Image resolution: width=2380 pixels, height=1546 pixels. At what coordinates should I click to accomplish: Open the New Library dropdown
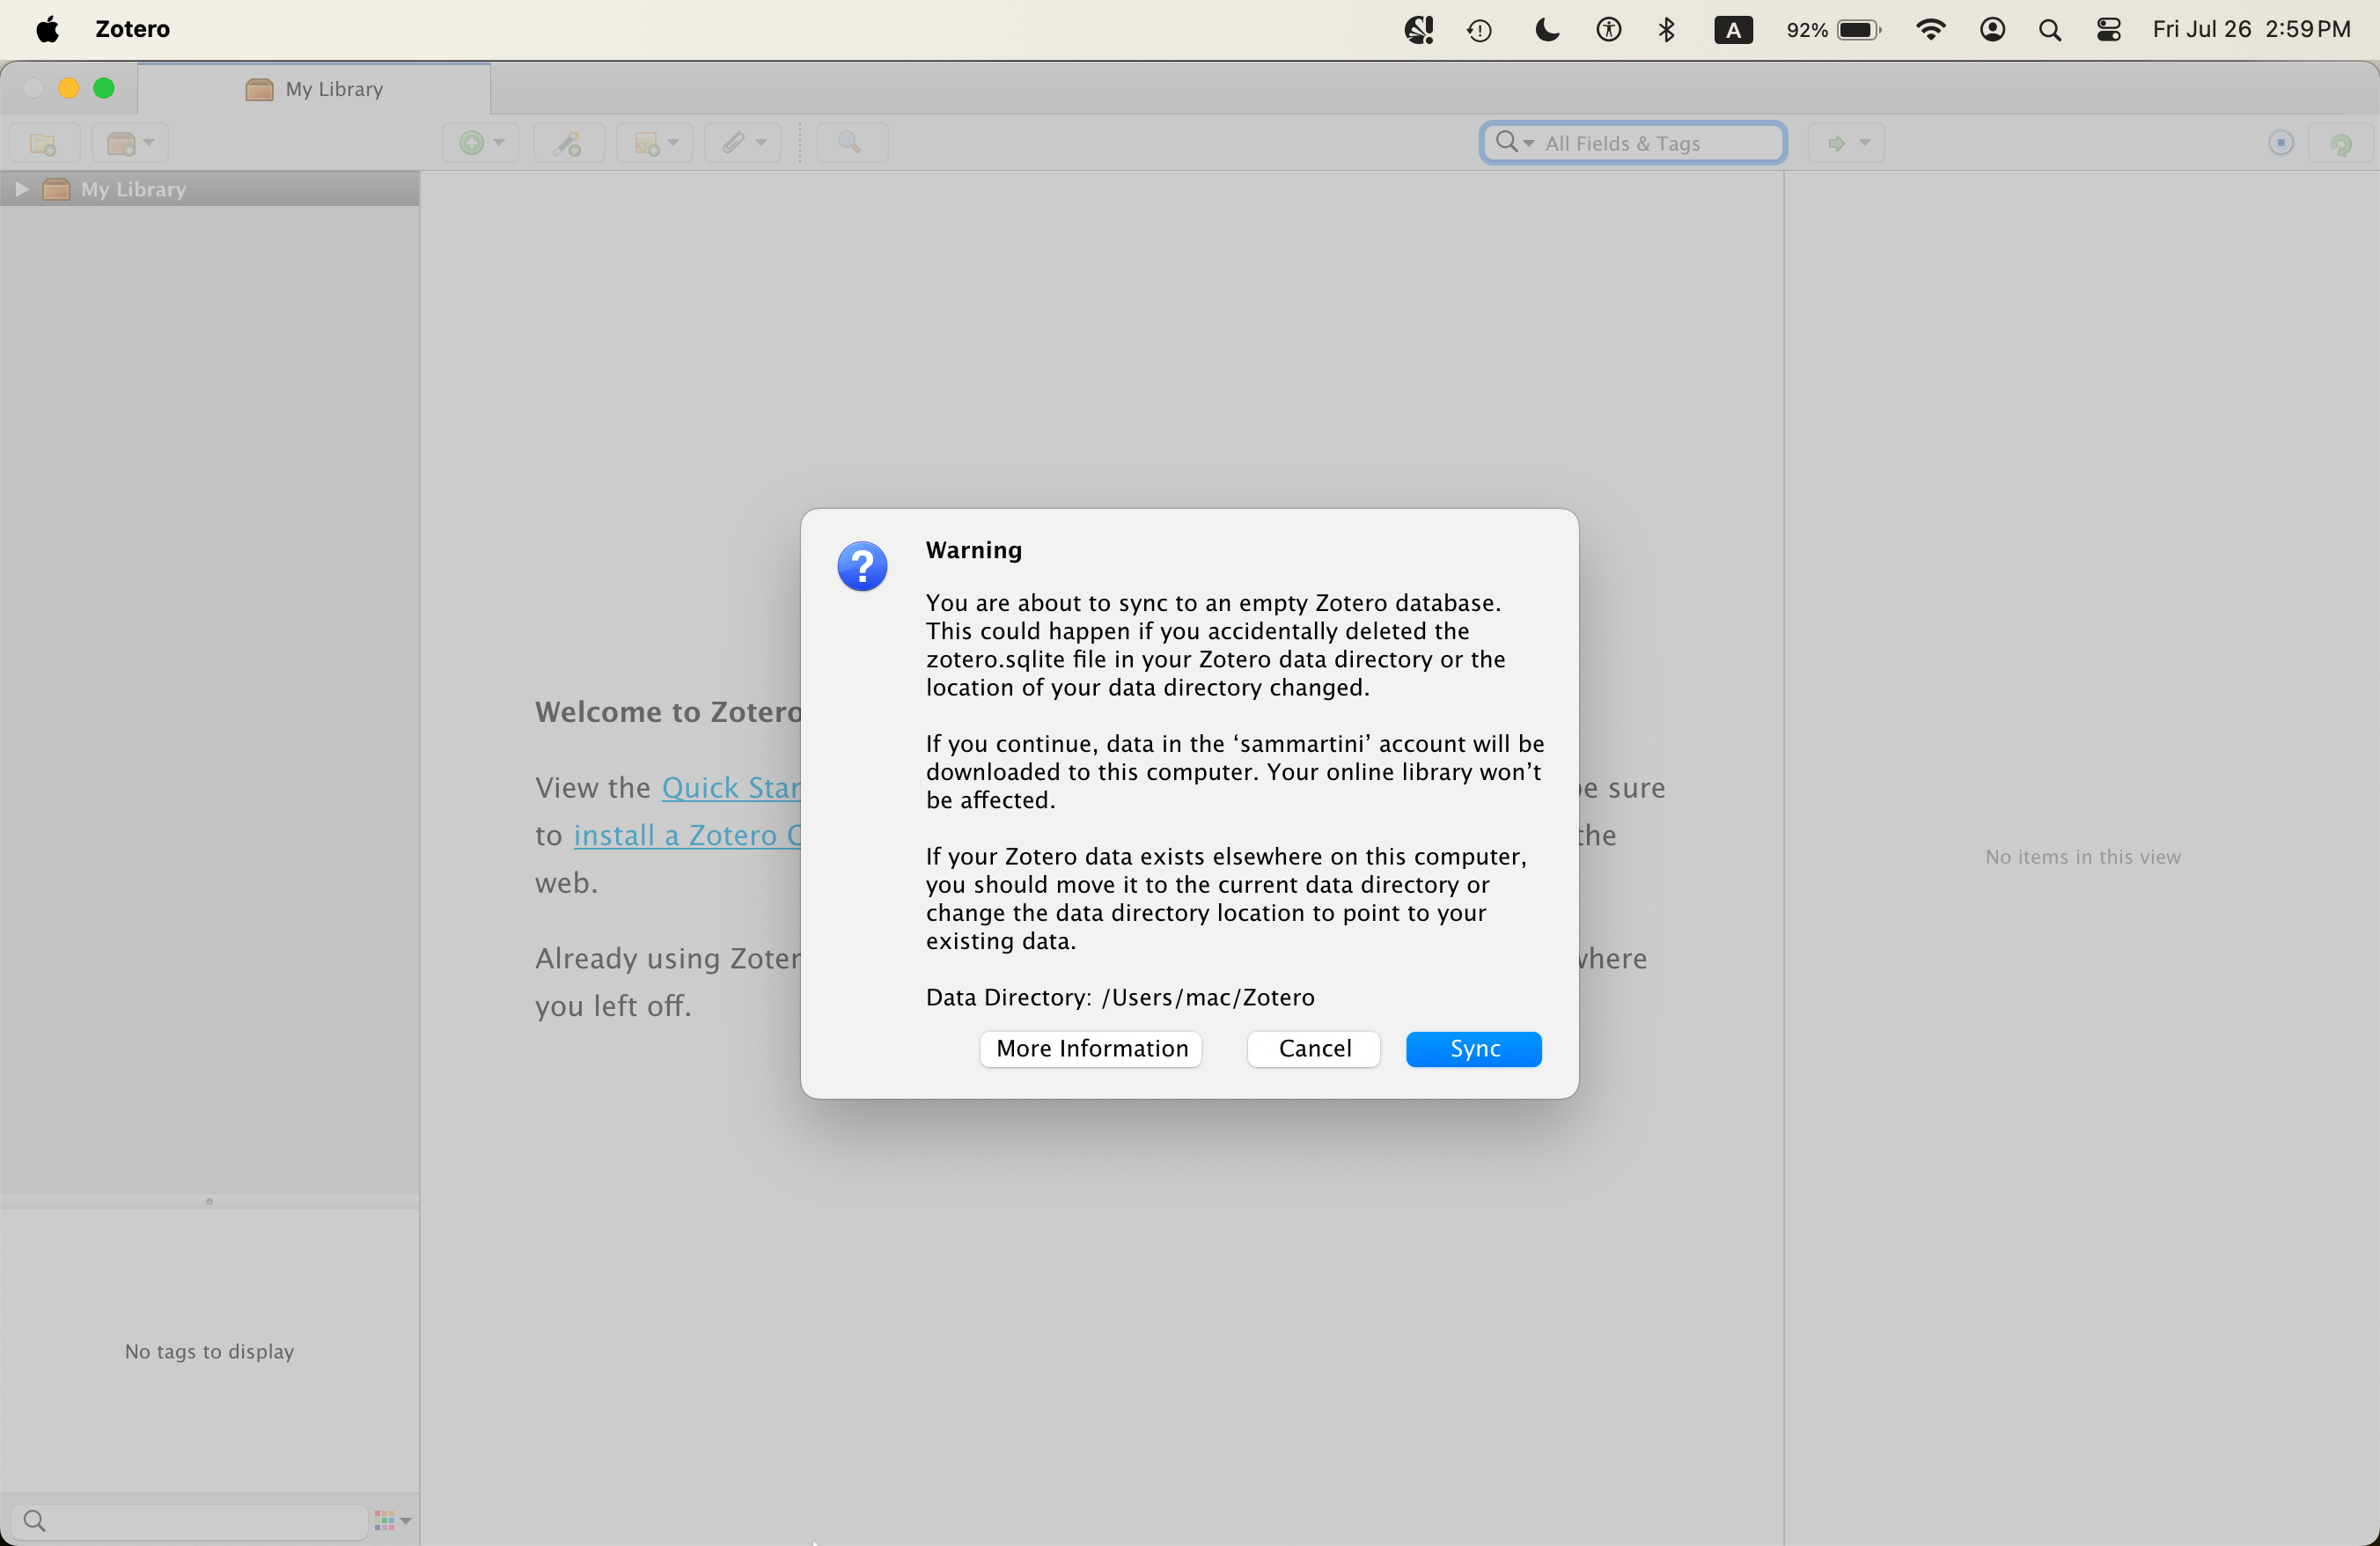[130, 144]
